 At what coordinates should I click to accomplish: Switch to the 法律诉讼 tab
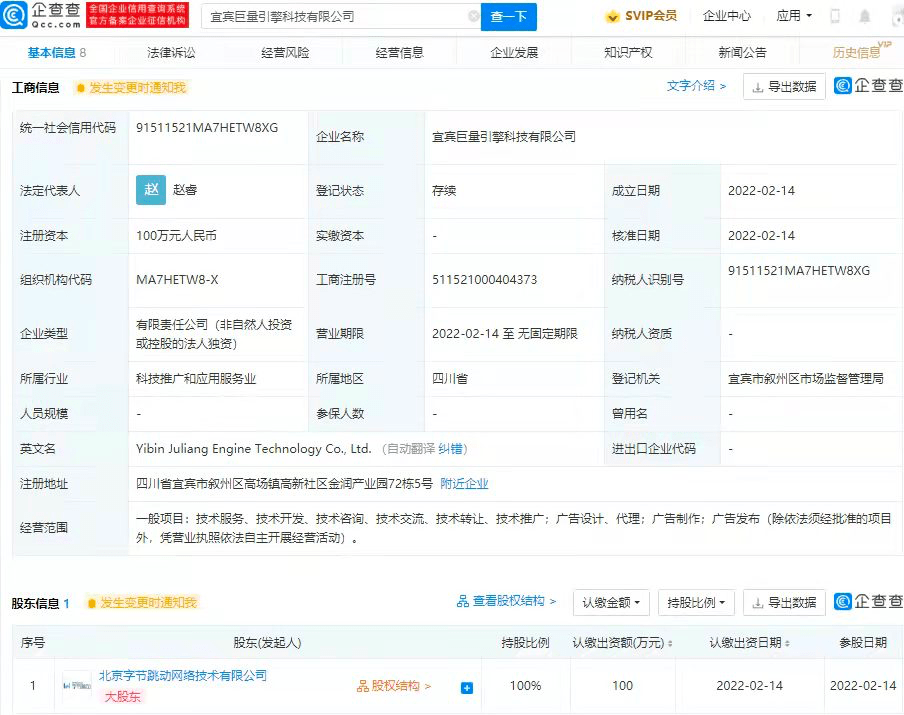(171, 52)
